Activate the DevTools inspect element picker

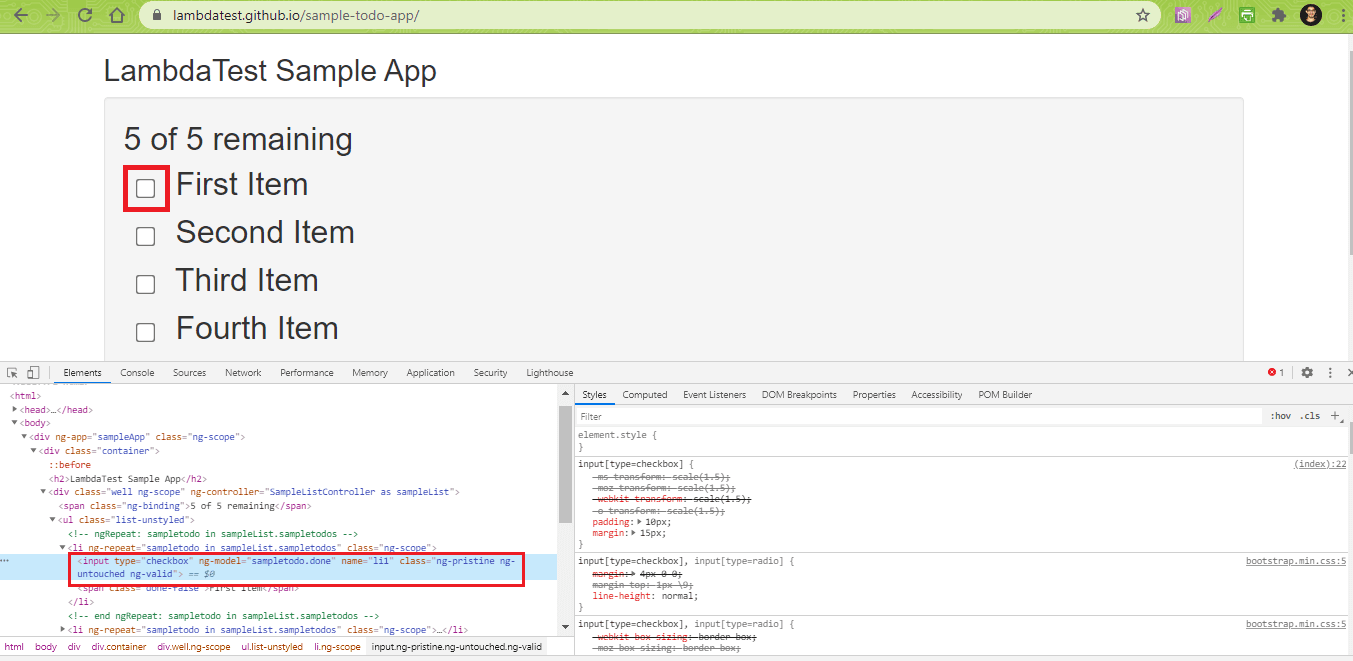coord(13,373)
